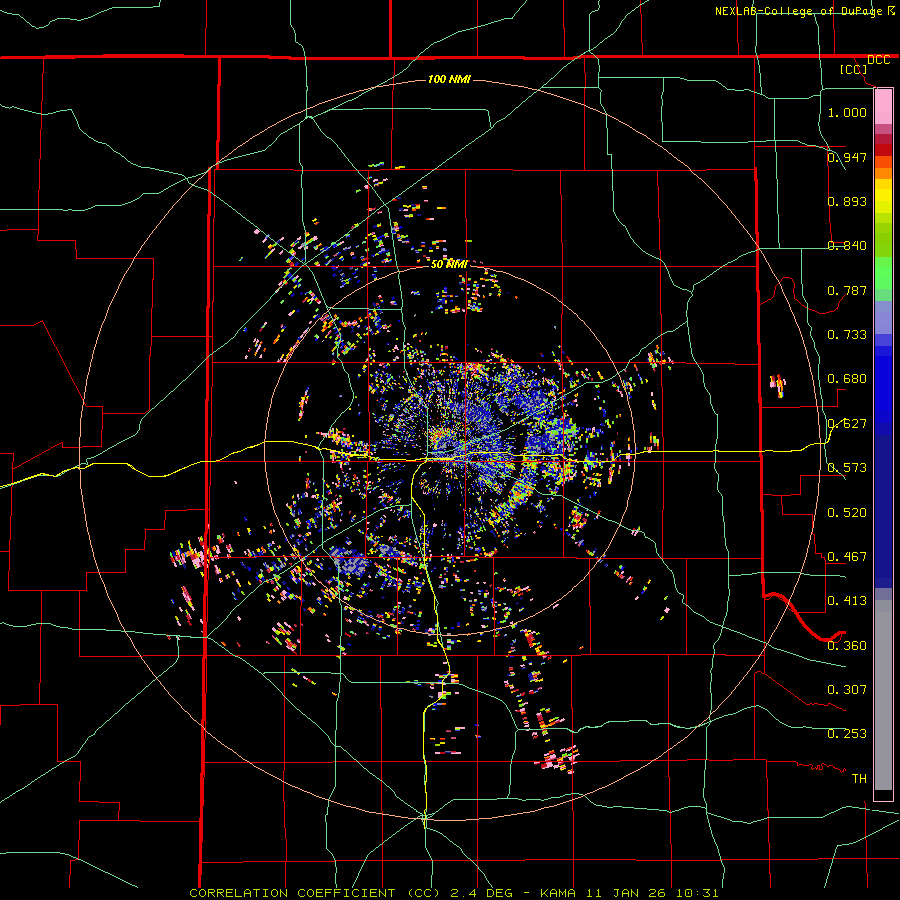The height and width of the screenshot is (900, 900).
Task: Pick the pink swatch at top of color scale
Action: (x=883, y=106)
